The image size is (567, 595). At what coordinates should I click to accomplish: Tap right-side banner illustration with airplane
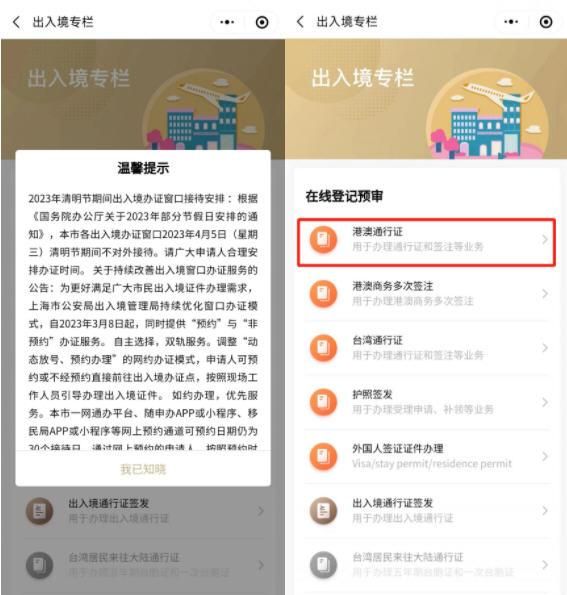tap(487, 114)
